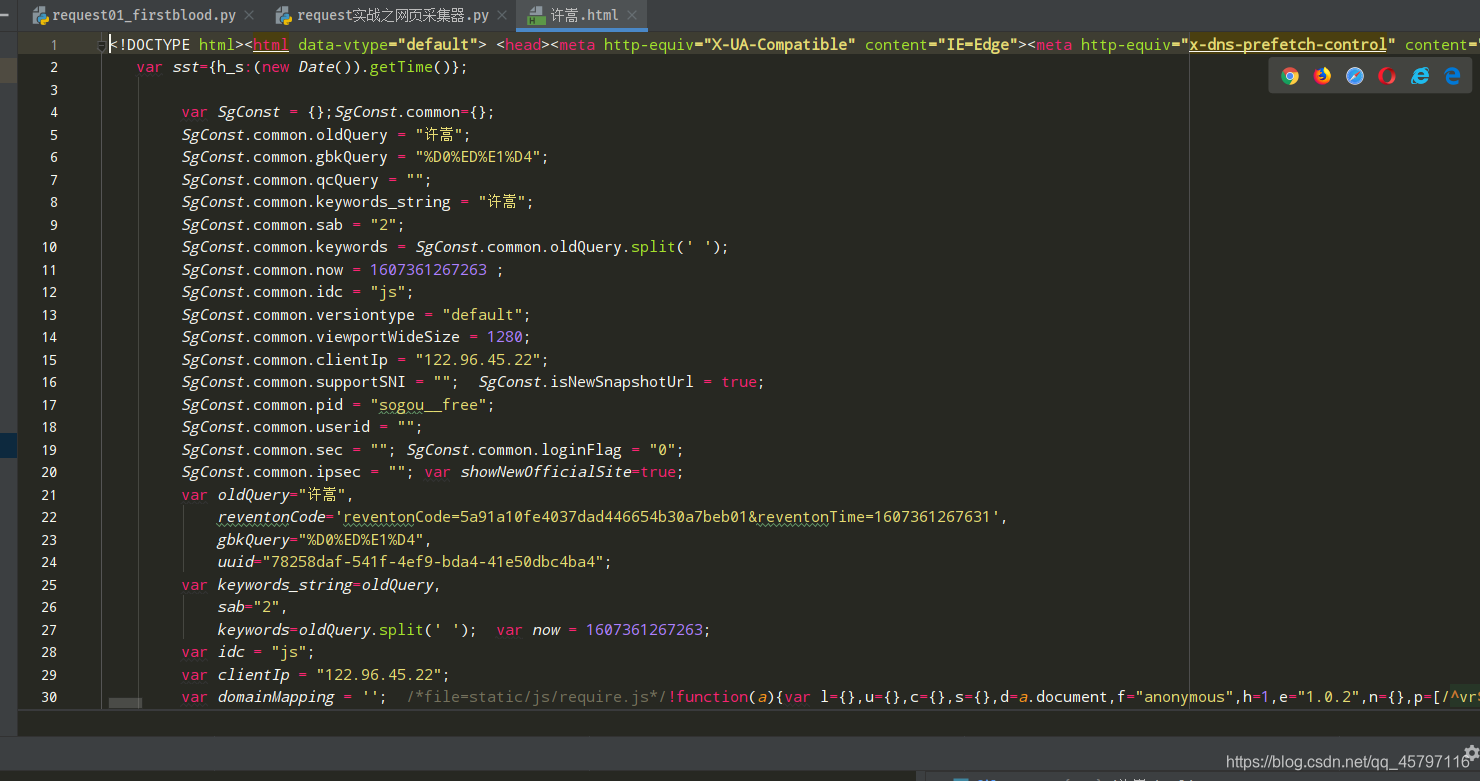Click supportSNI on line 16
The height and width of the screenshot is (781, 1480).
point(361,382)
